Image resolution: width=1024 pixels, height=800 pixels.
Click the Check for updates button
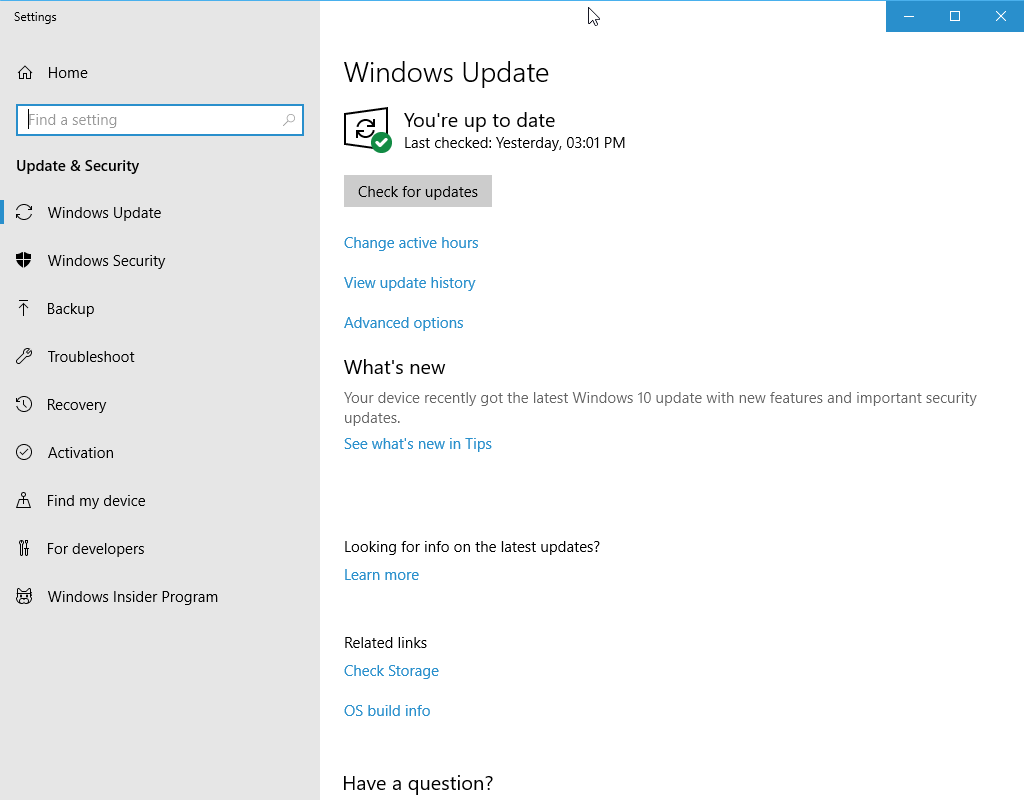click(418, 191)
